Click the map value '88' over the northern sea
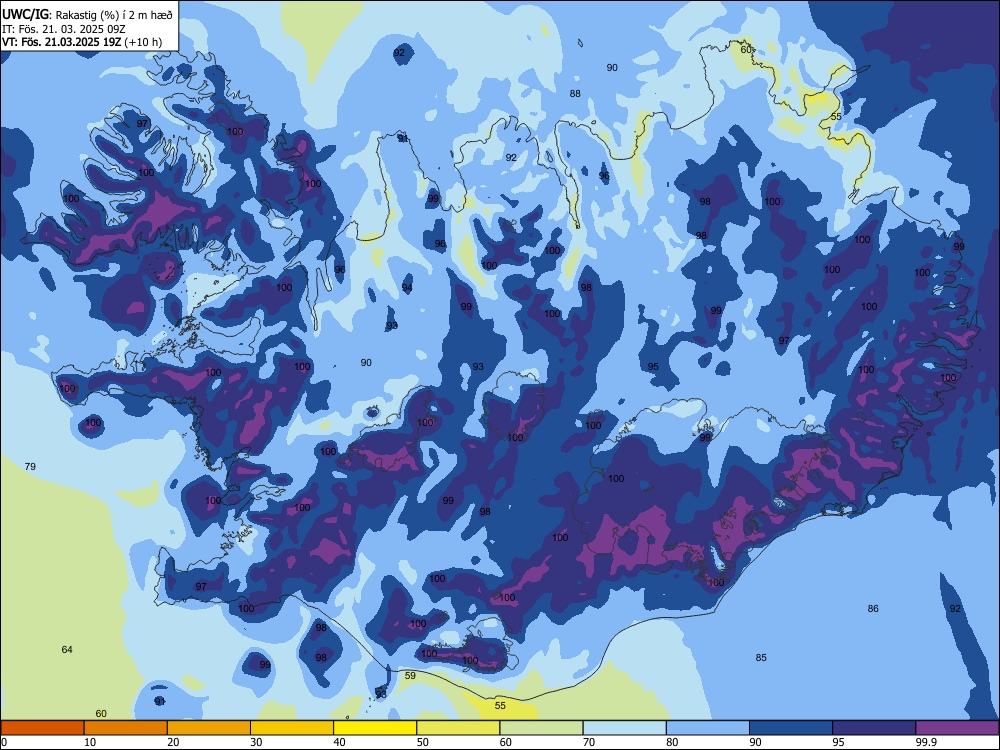Image resolution: width=1000 pixels, height=750 pixels. (x=575, y=93)
